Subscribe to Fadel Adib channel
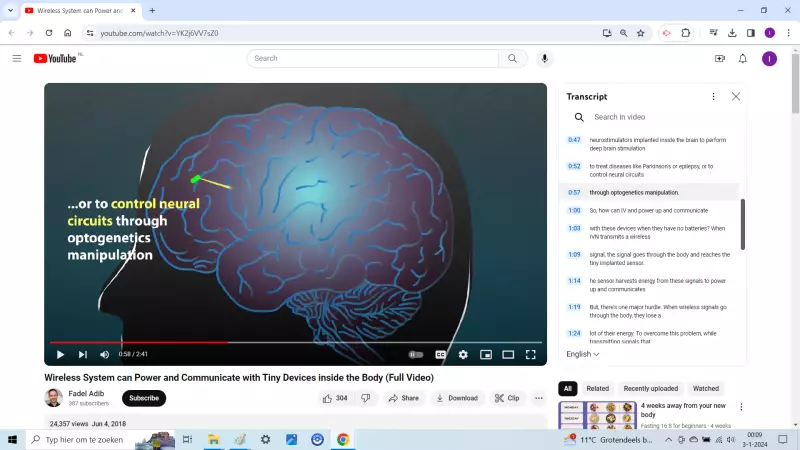 point(144,398)
